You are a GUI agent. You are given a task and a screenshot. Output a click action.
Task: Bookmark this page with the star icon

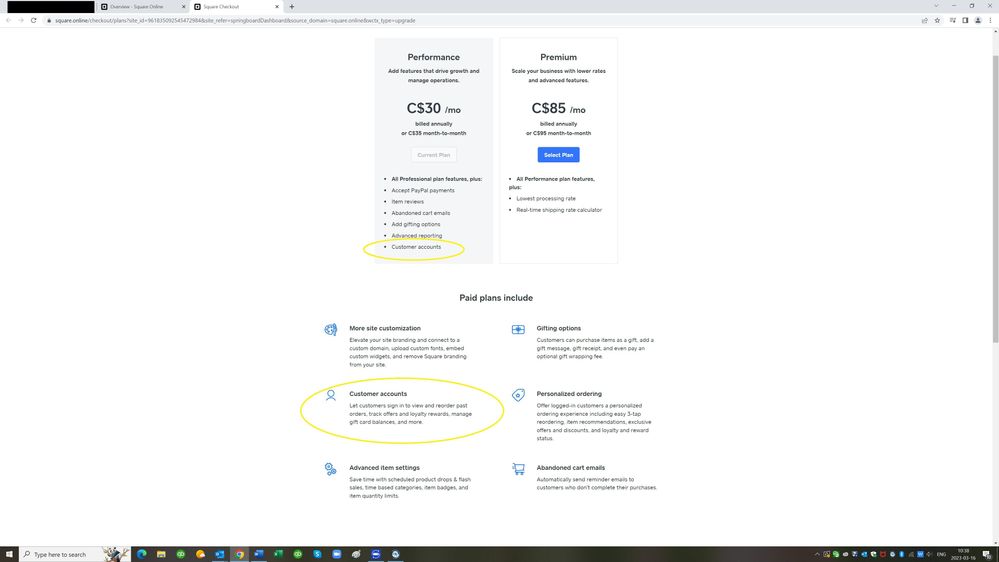pos(937,20)
